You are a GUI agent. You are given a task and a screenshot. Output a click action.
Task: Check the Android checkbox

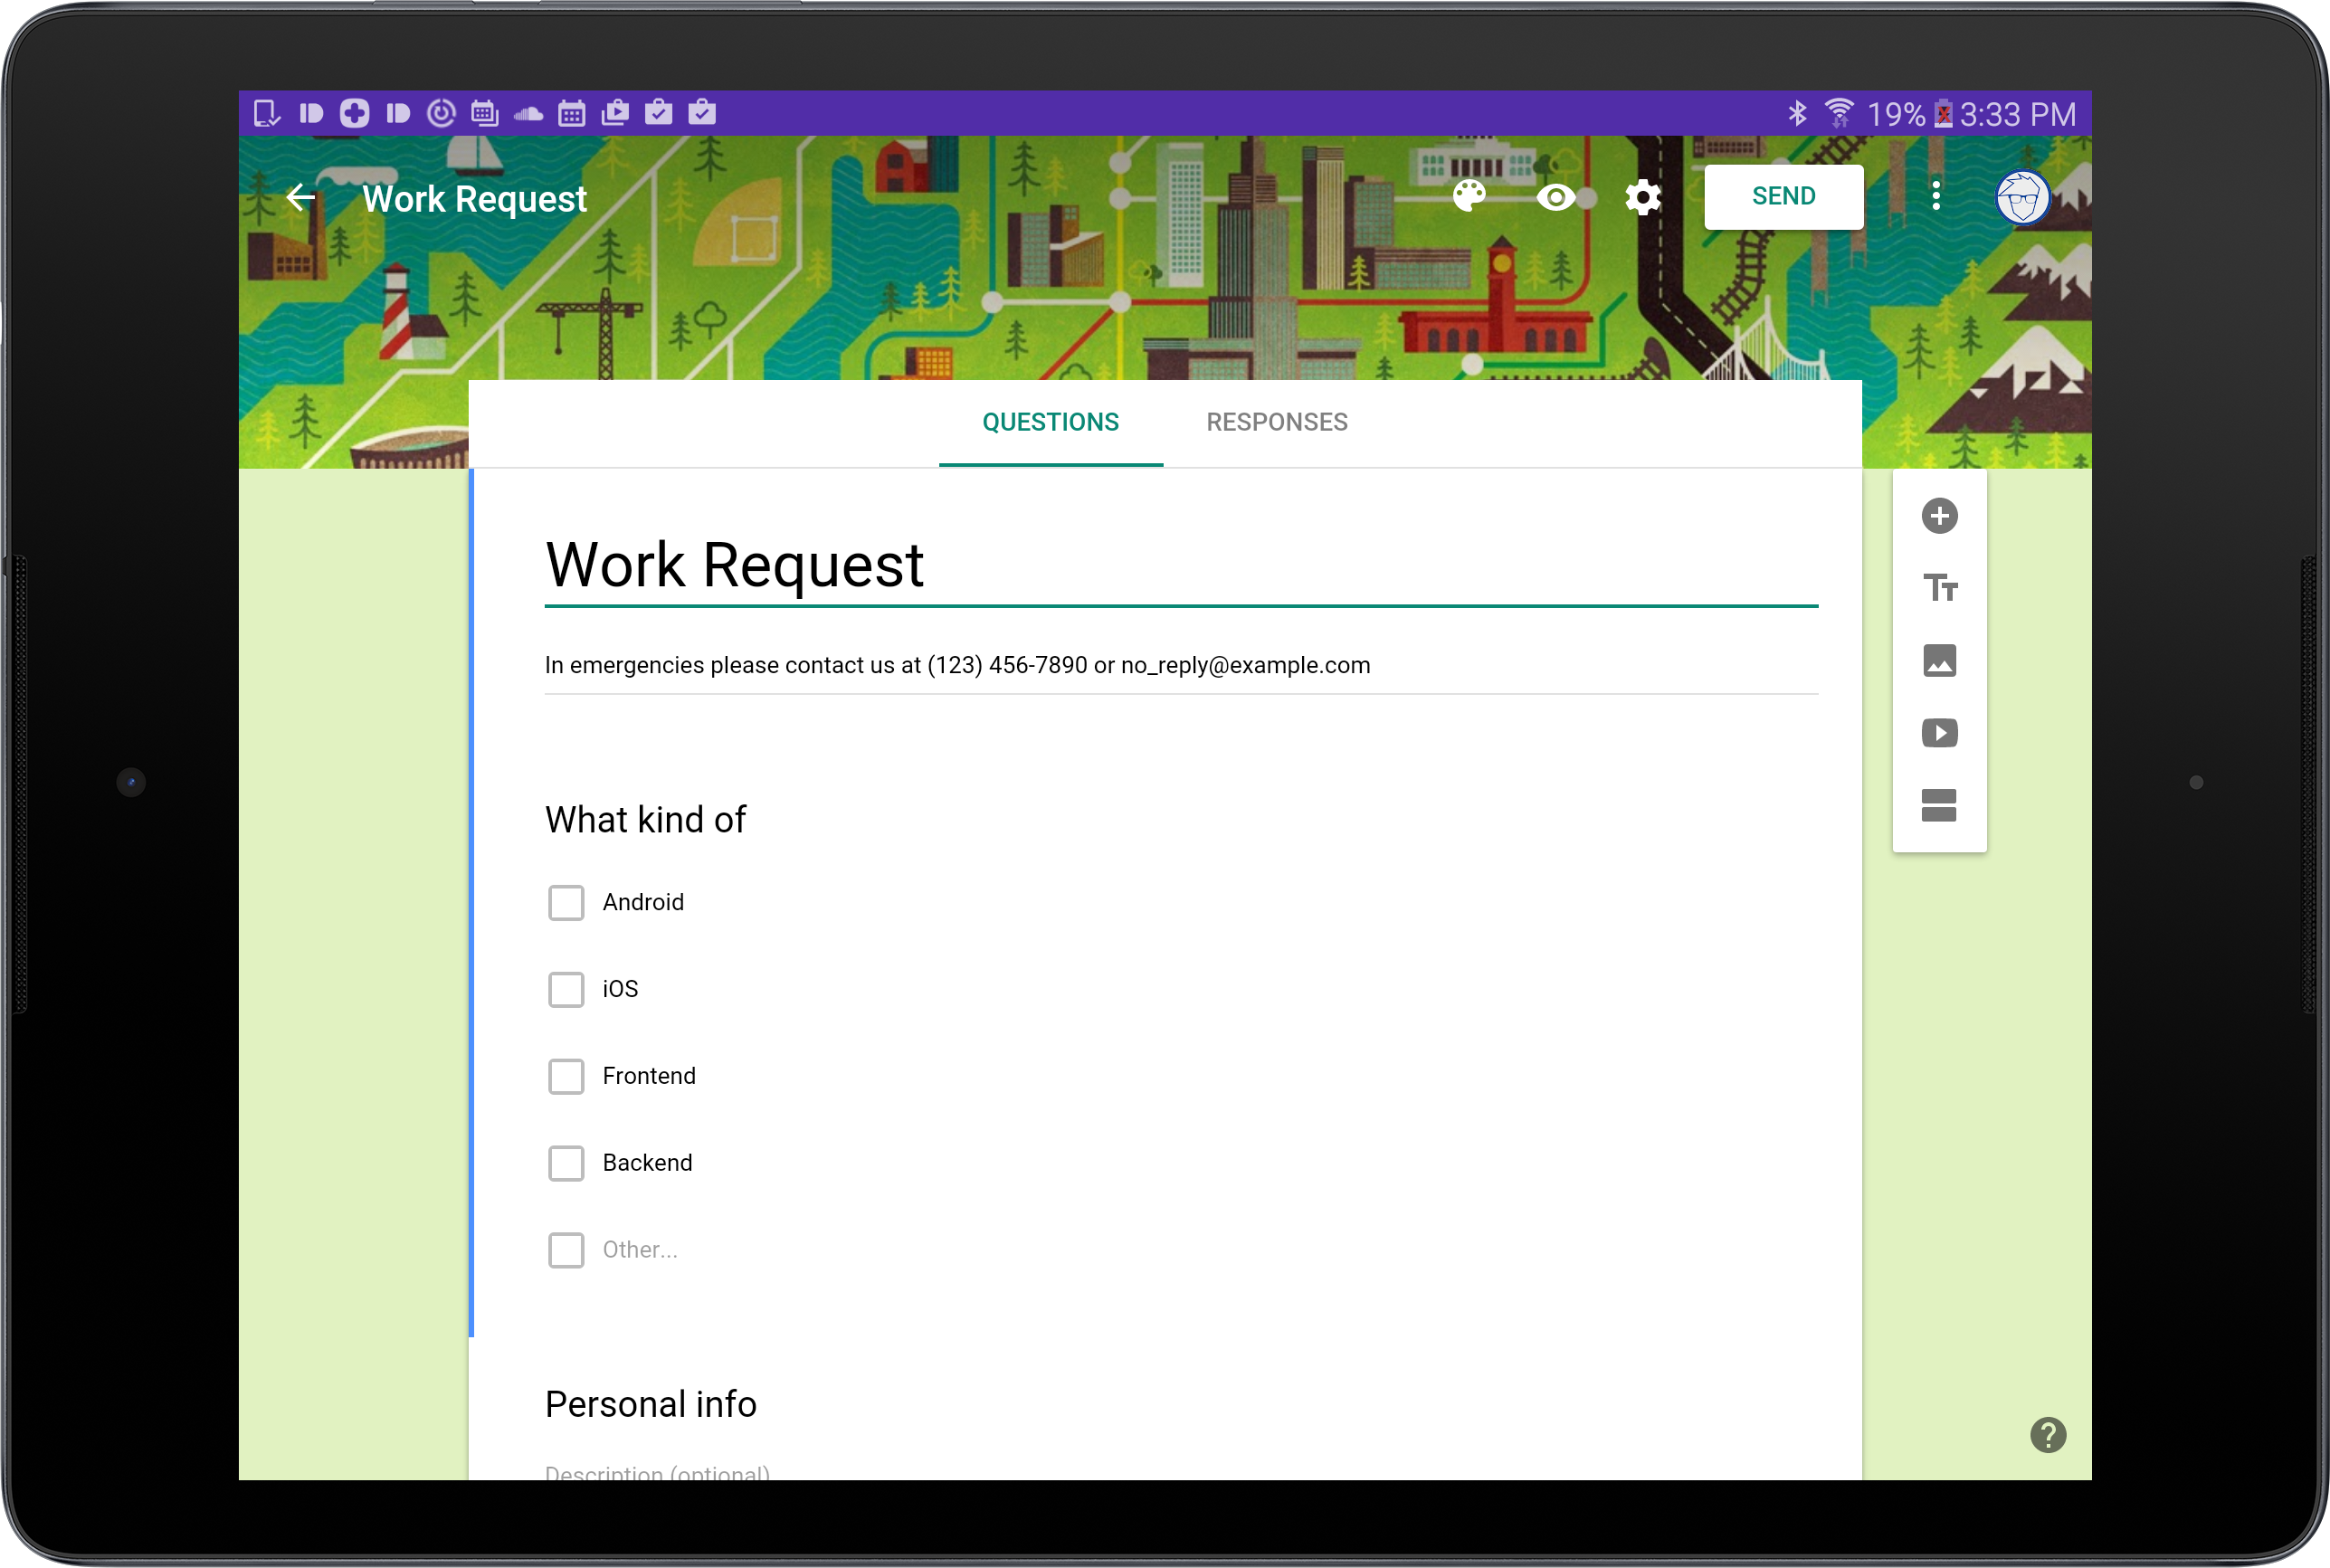(x=566, y=902)
